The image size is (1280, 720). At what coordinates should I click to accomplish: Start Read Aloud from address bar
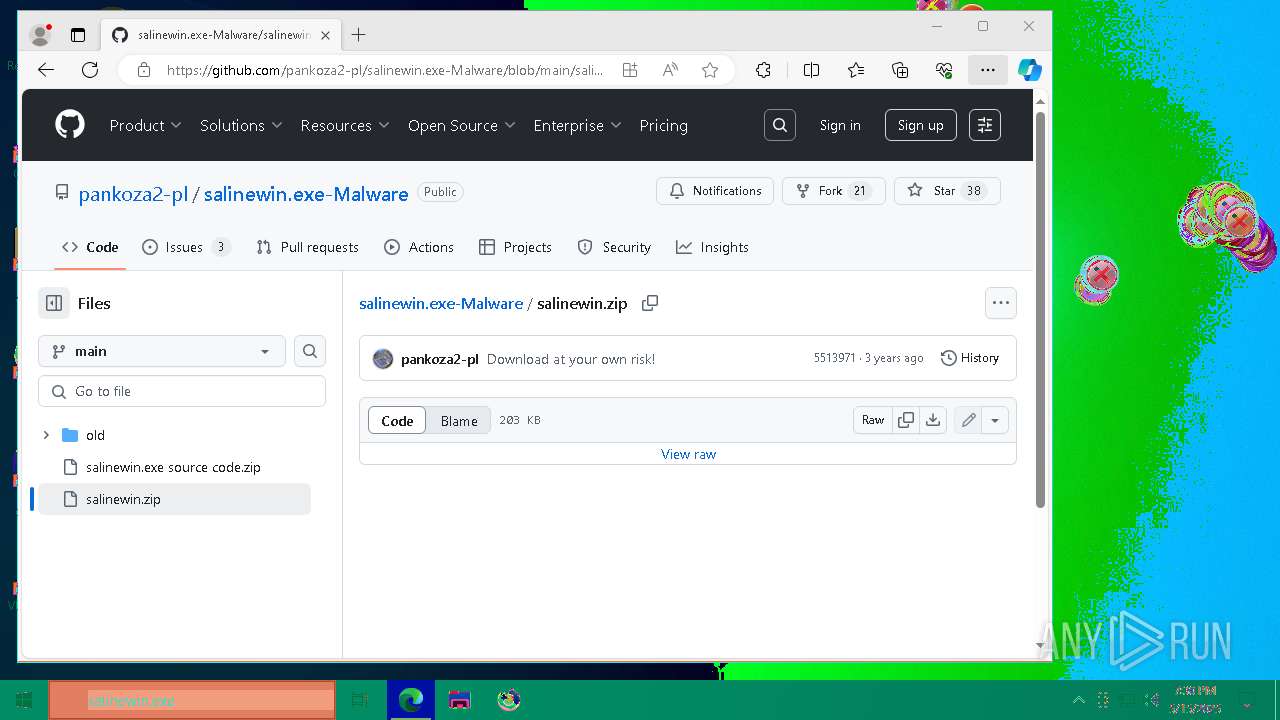[x=670, y=70]
